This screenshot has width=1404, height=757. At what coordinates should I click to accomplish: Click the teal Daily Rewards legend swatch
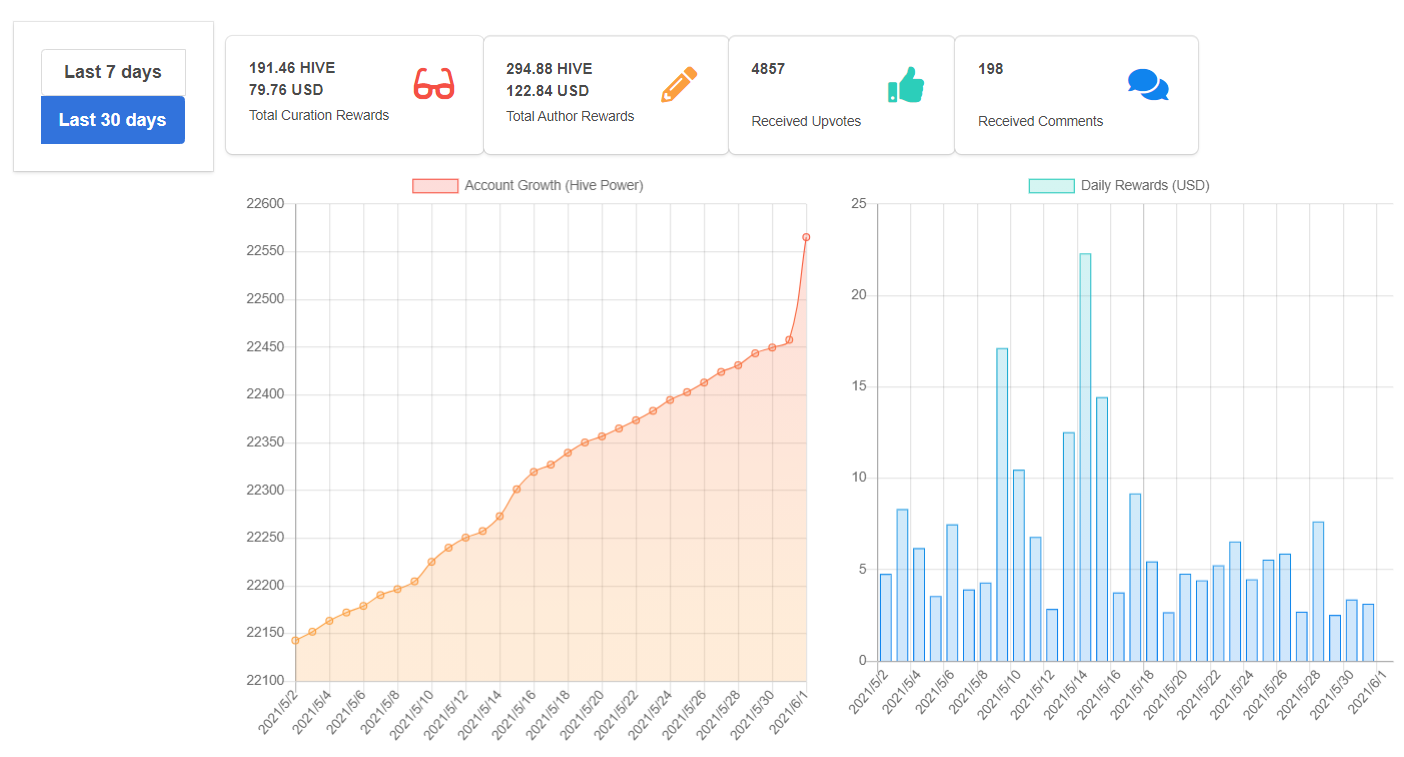tap(1052, 185)
